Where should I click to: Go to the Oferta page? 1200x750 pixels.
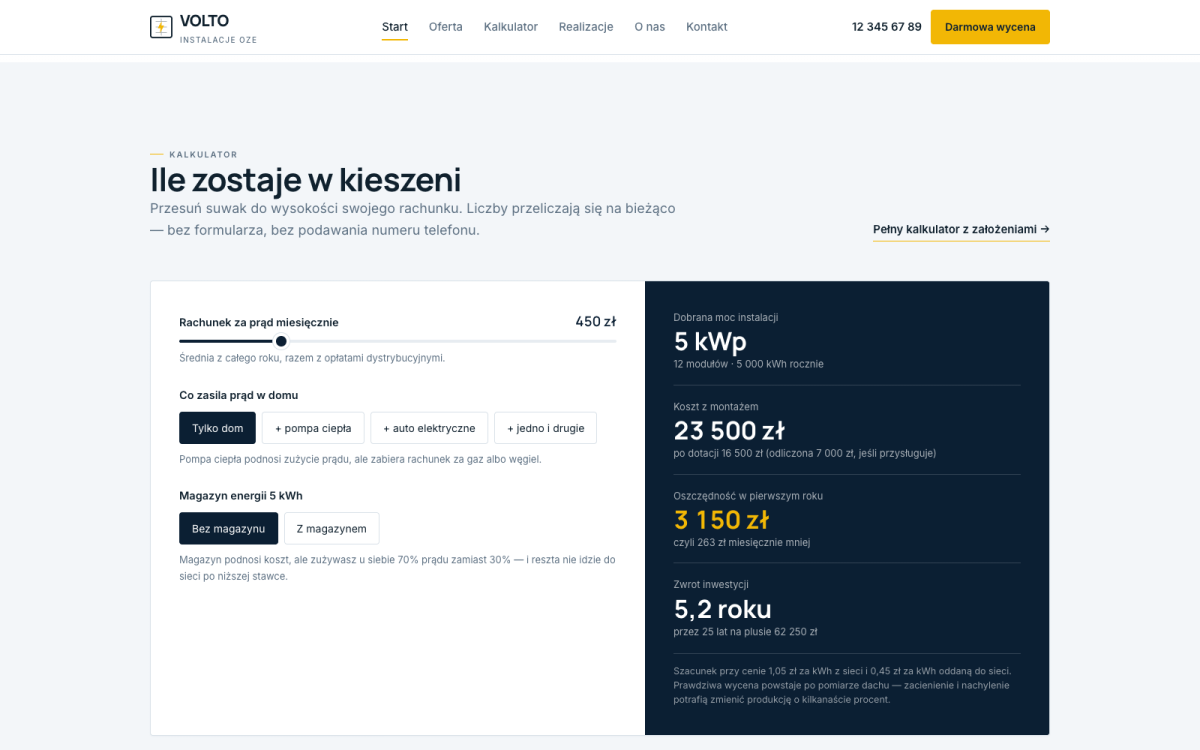446,27
